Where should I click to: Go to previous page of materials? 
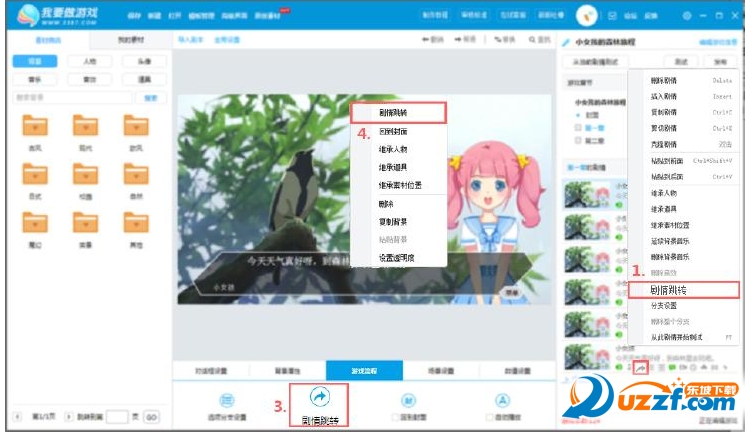coord(18,417)
